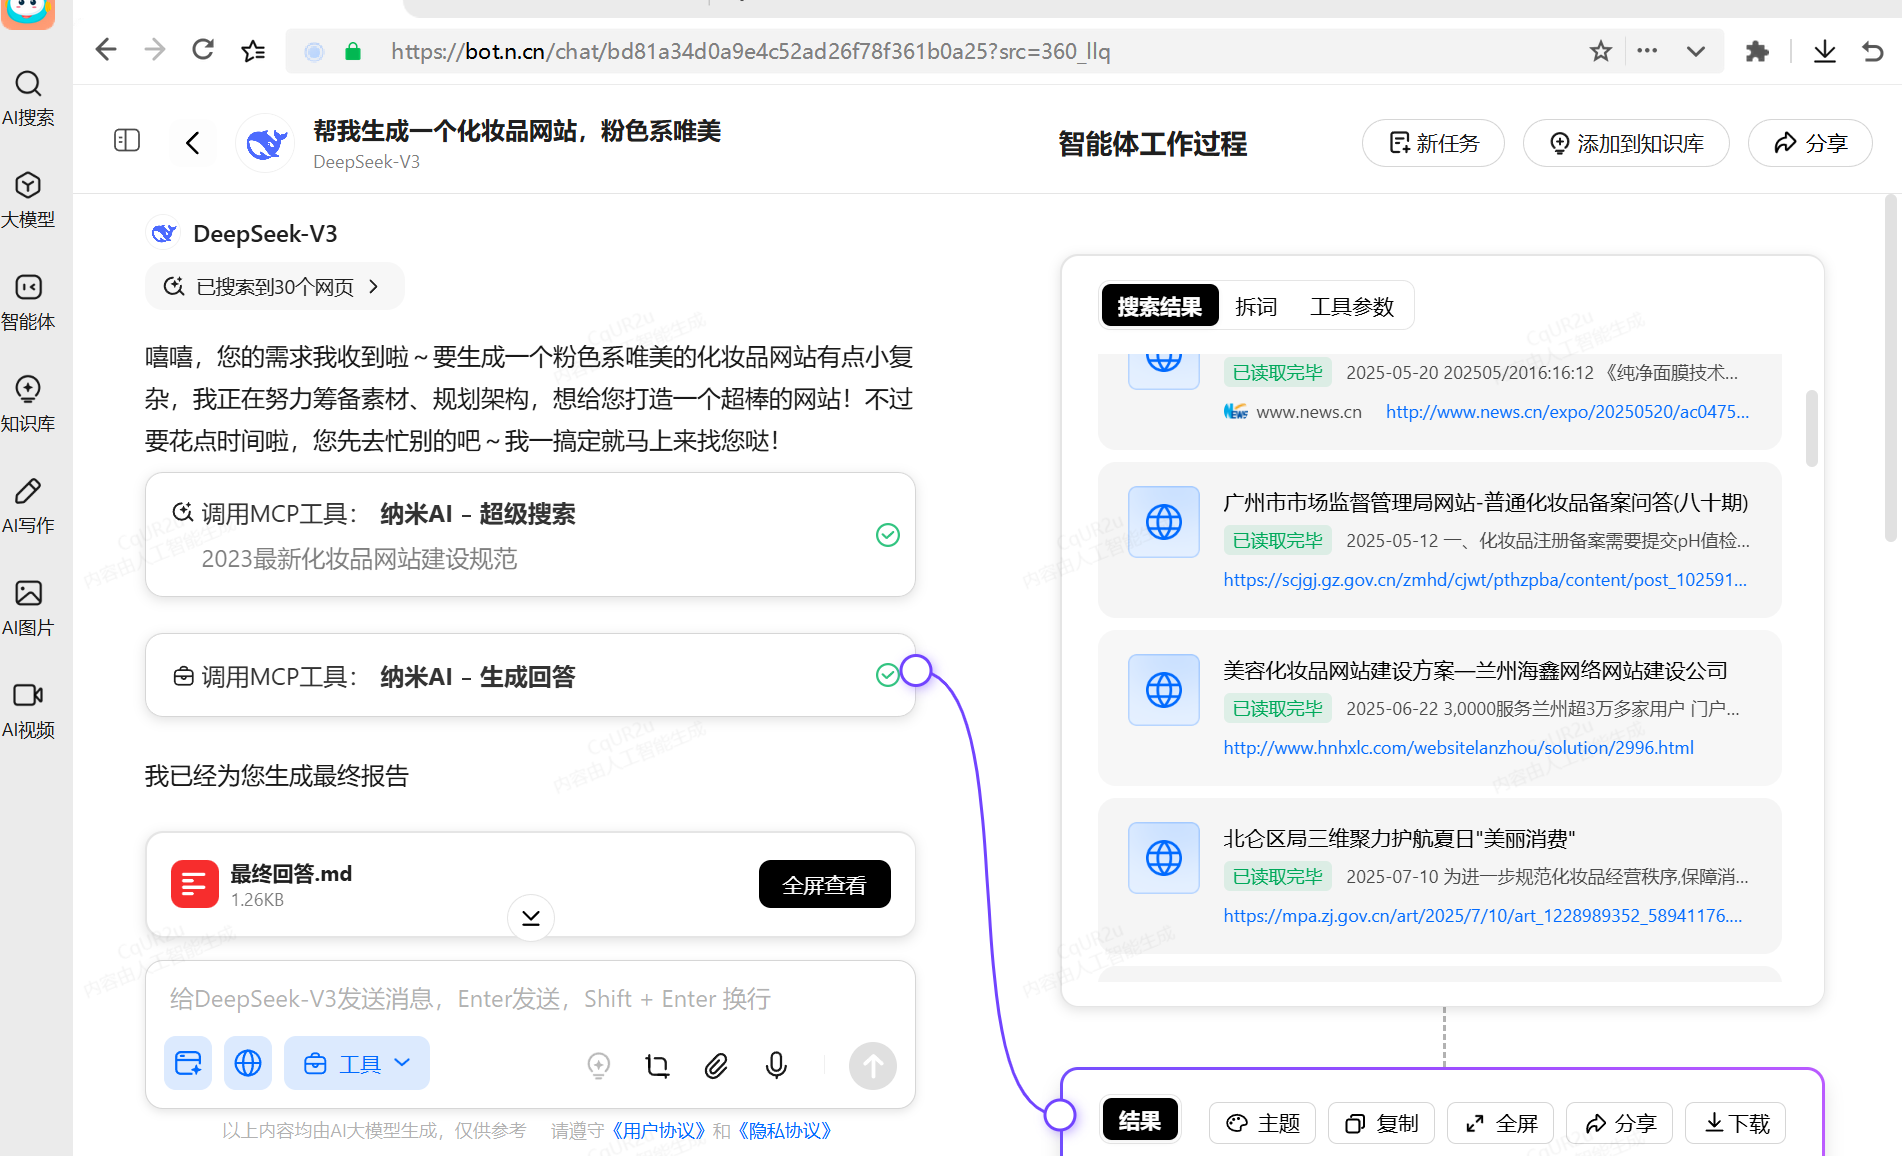1902x1157 pixels.
Task: Open AI视频 in the left sidebar
Action: 28,710
